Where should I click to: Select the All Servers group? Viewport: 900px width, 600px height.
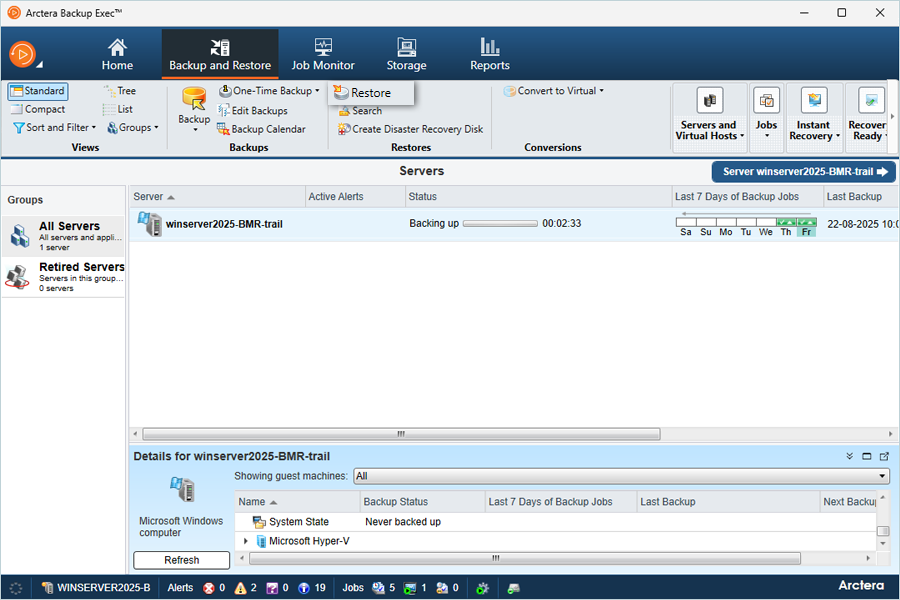(63, 236)
